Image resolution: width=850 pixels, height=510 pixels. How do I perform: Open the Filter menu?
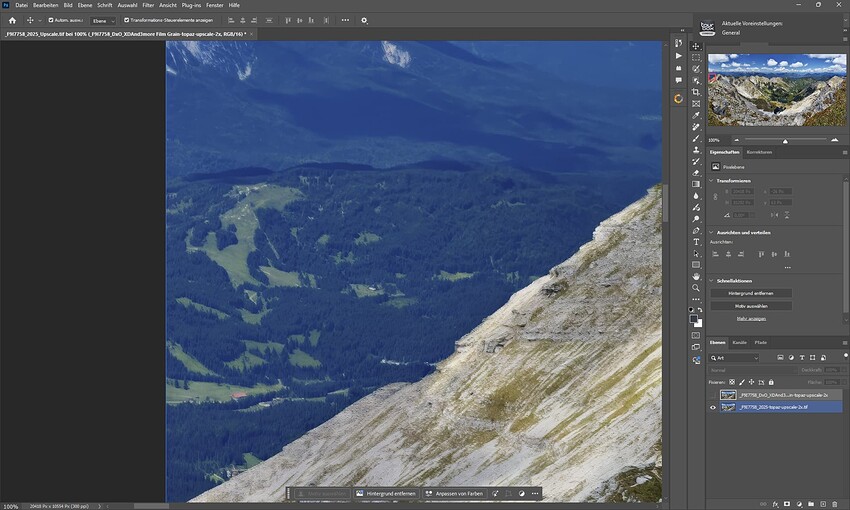pyautogui.click(x=148, y=5)
